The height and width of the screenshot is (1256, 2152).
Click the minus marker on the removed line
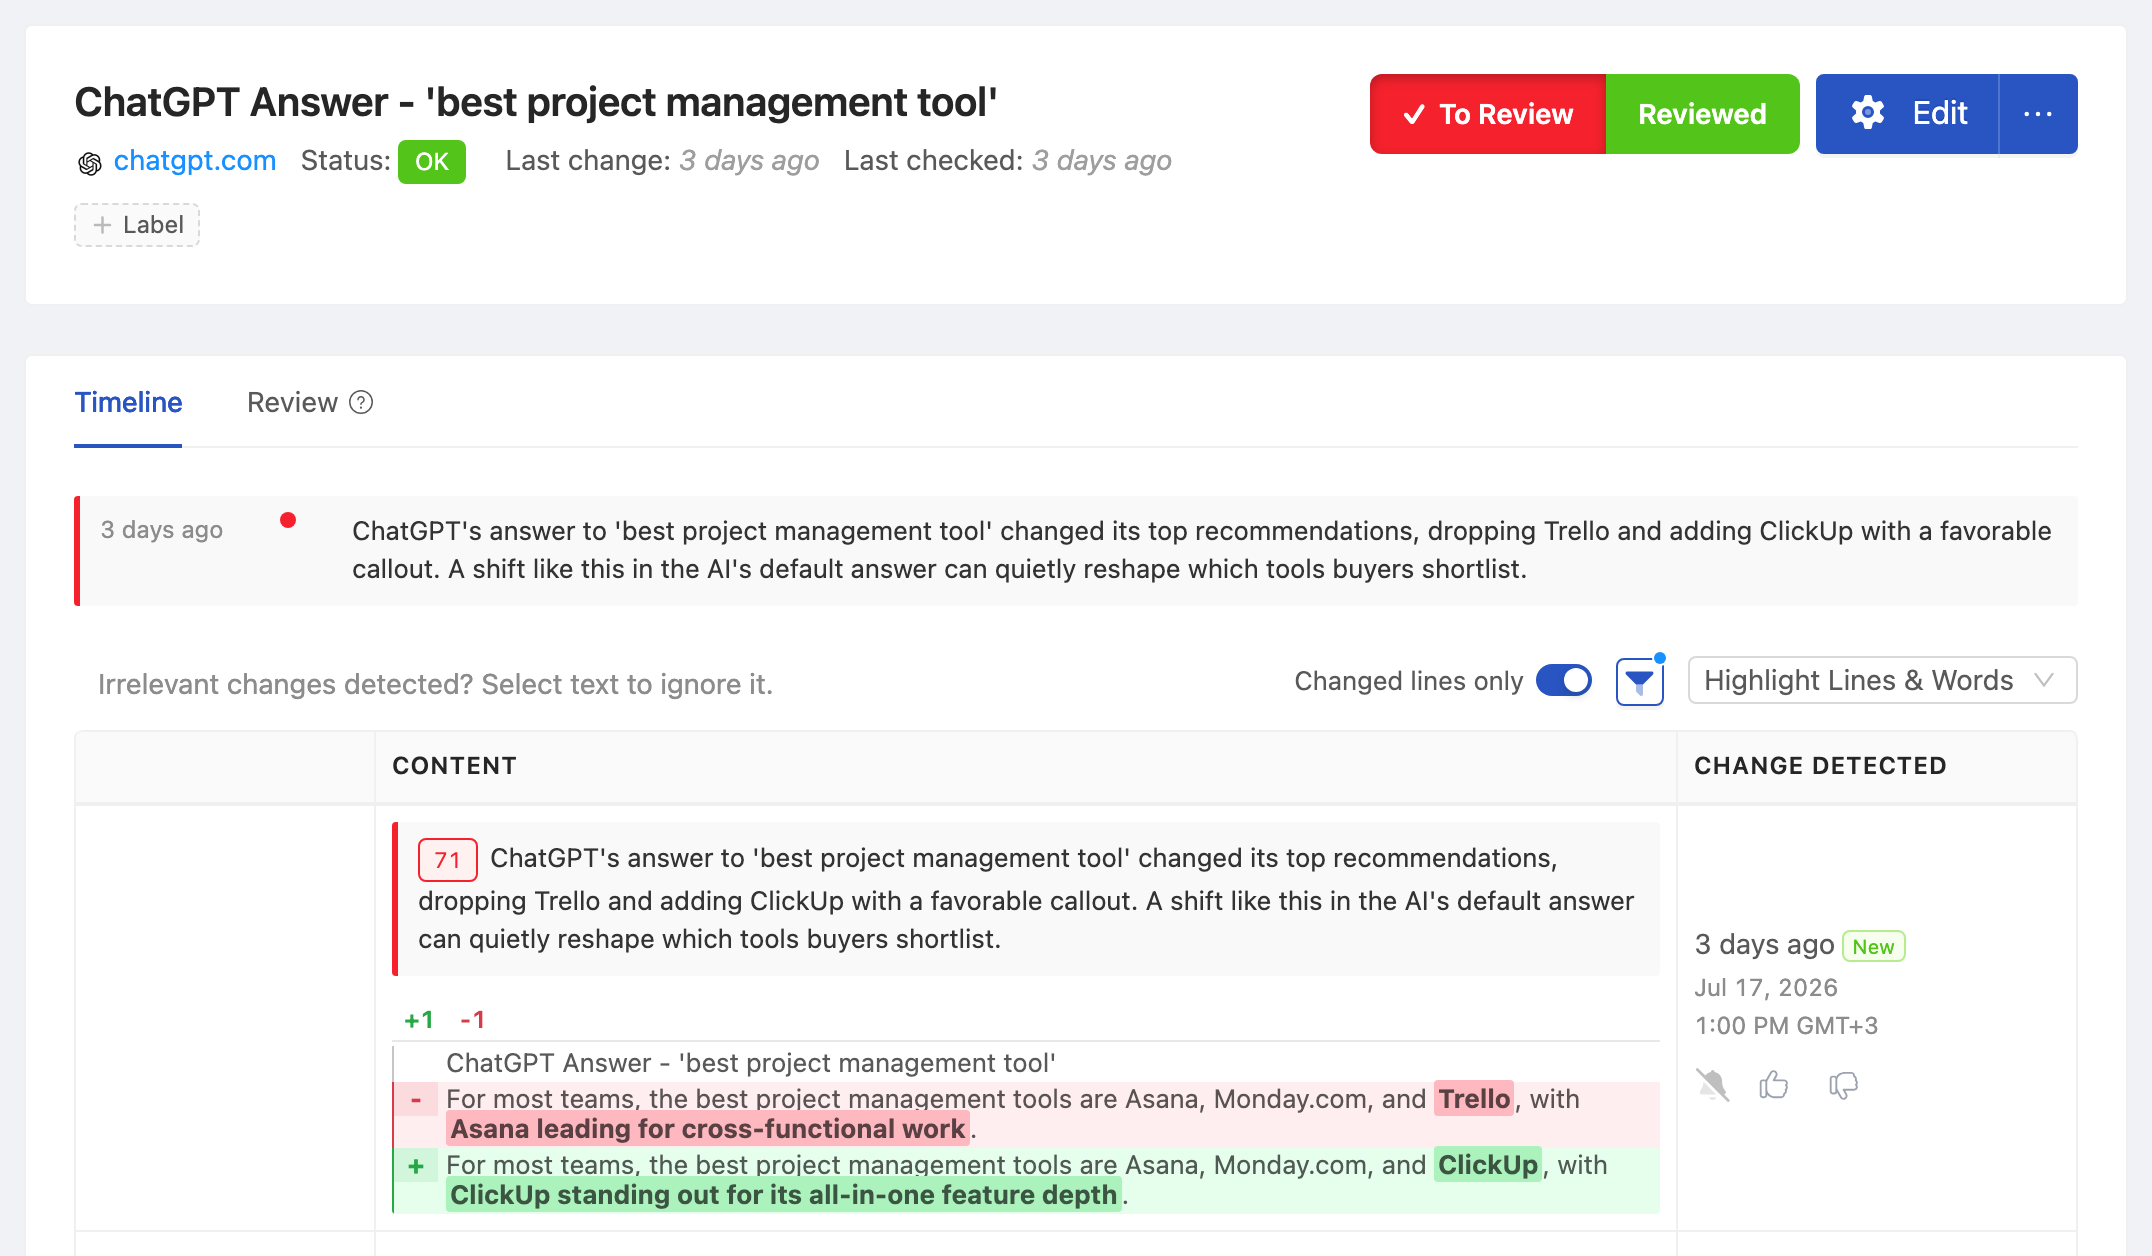(x=416, y=1101)
